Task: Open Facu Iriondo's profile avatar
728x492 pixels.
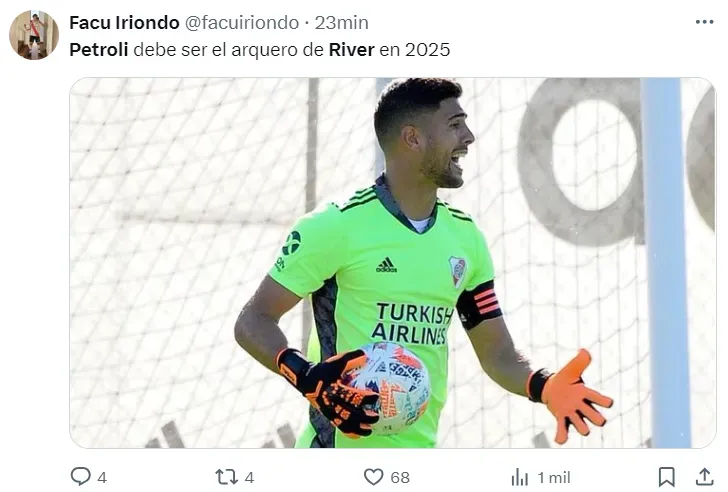Action: click(x=34, y=35)
